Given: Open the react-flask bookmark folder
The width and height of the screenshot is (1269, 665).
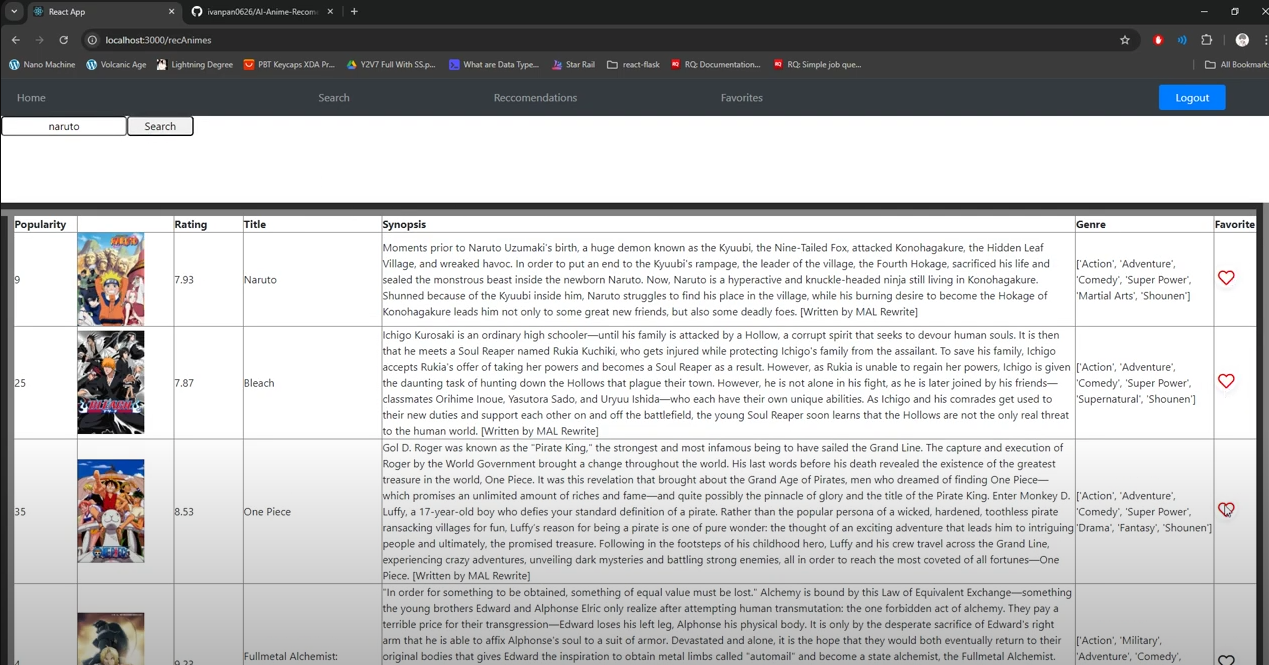Looking at the screenshot, I should (x=633, y=64).
